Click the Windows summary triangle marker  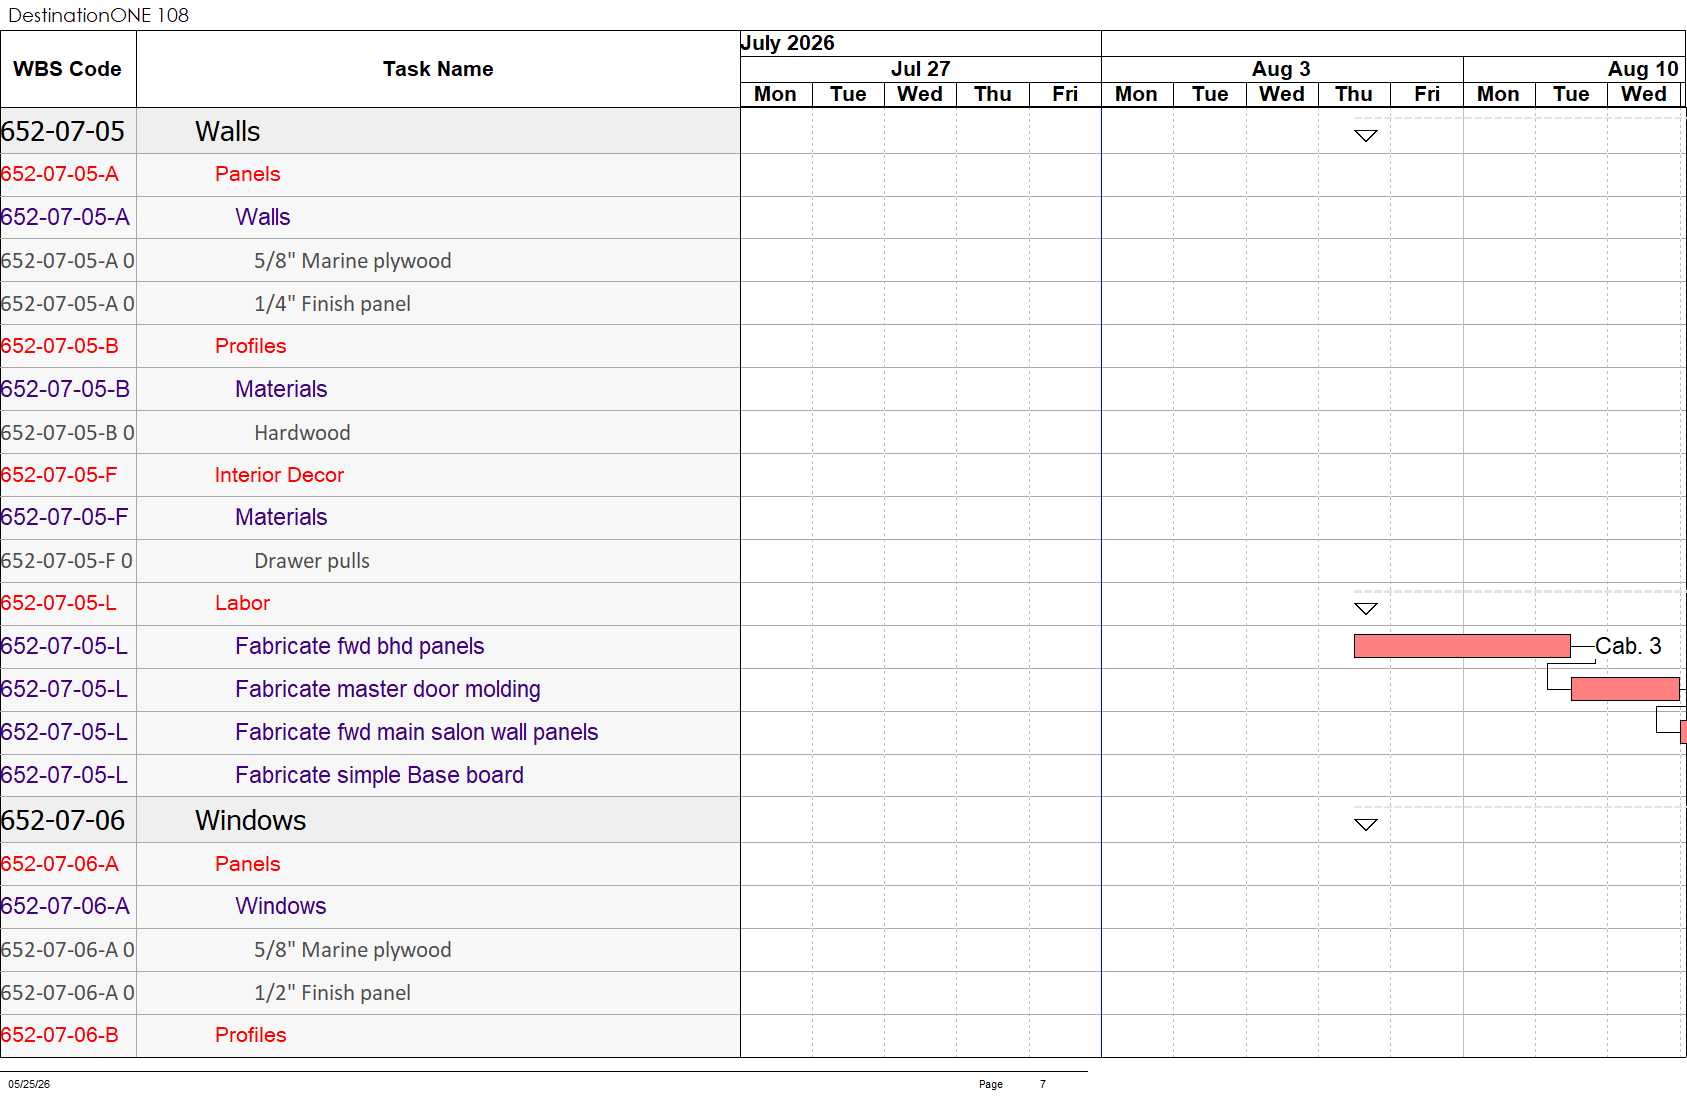click(x=1366, y=825)
